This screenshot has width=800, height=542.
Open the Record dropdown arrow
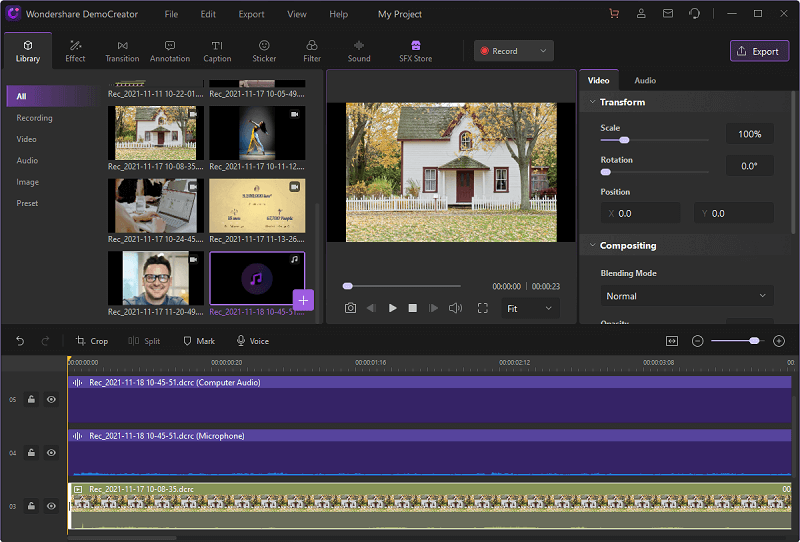tap(543, 51)
